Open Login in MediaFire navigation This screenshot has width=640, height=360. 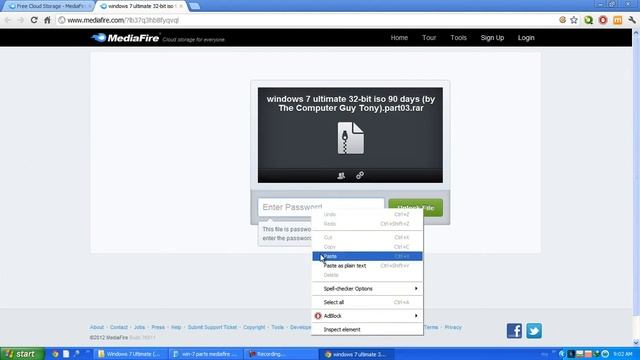point(526,38)
